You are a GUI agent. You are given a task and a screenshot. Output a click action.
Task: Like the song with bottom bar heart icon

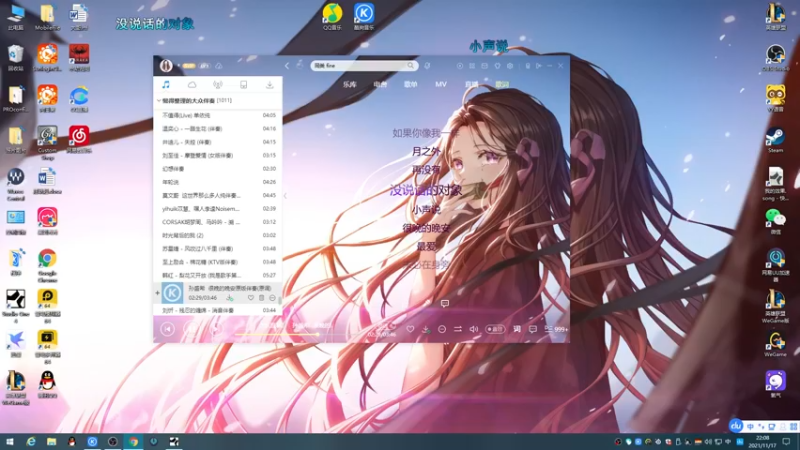tap(410, 329)
